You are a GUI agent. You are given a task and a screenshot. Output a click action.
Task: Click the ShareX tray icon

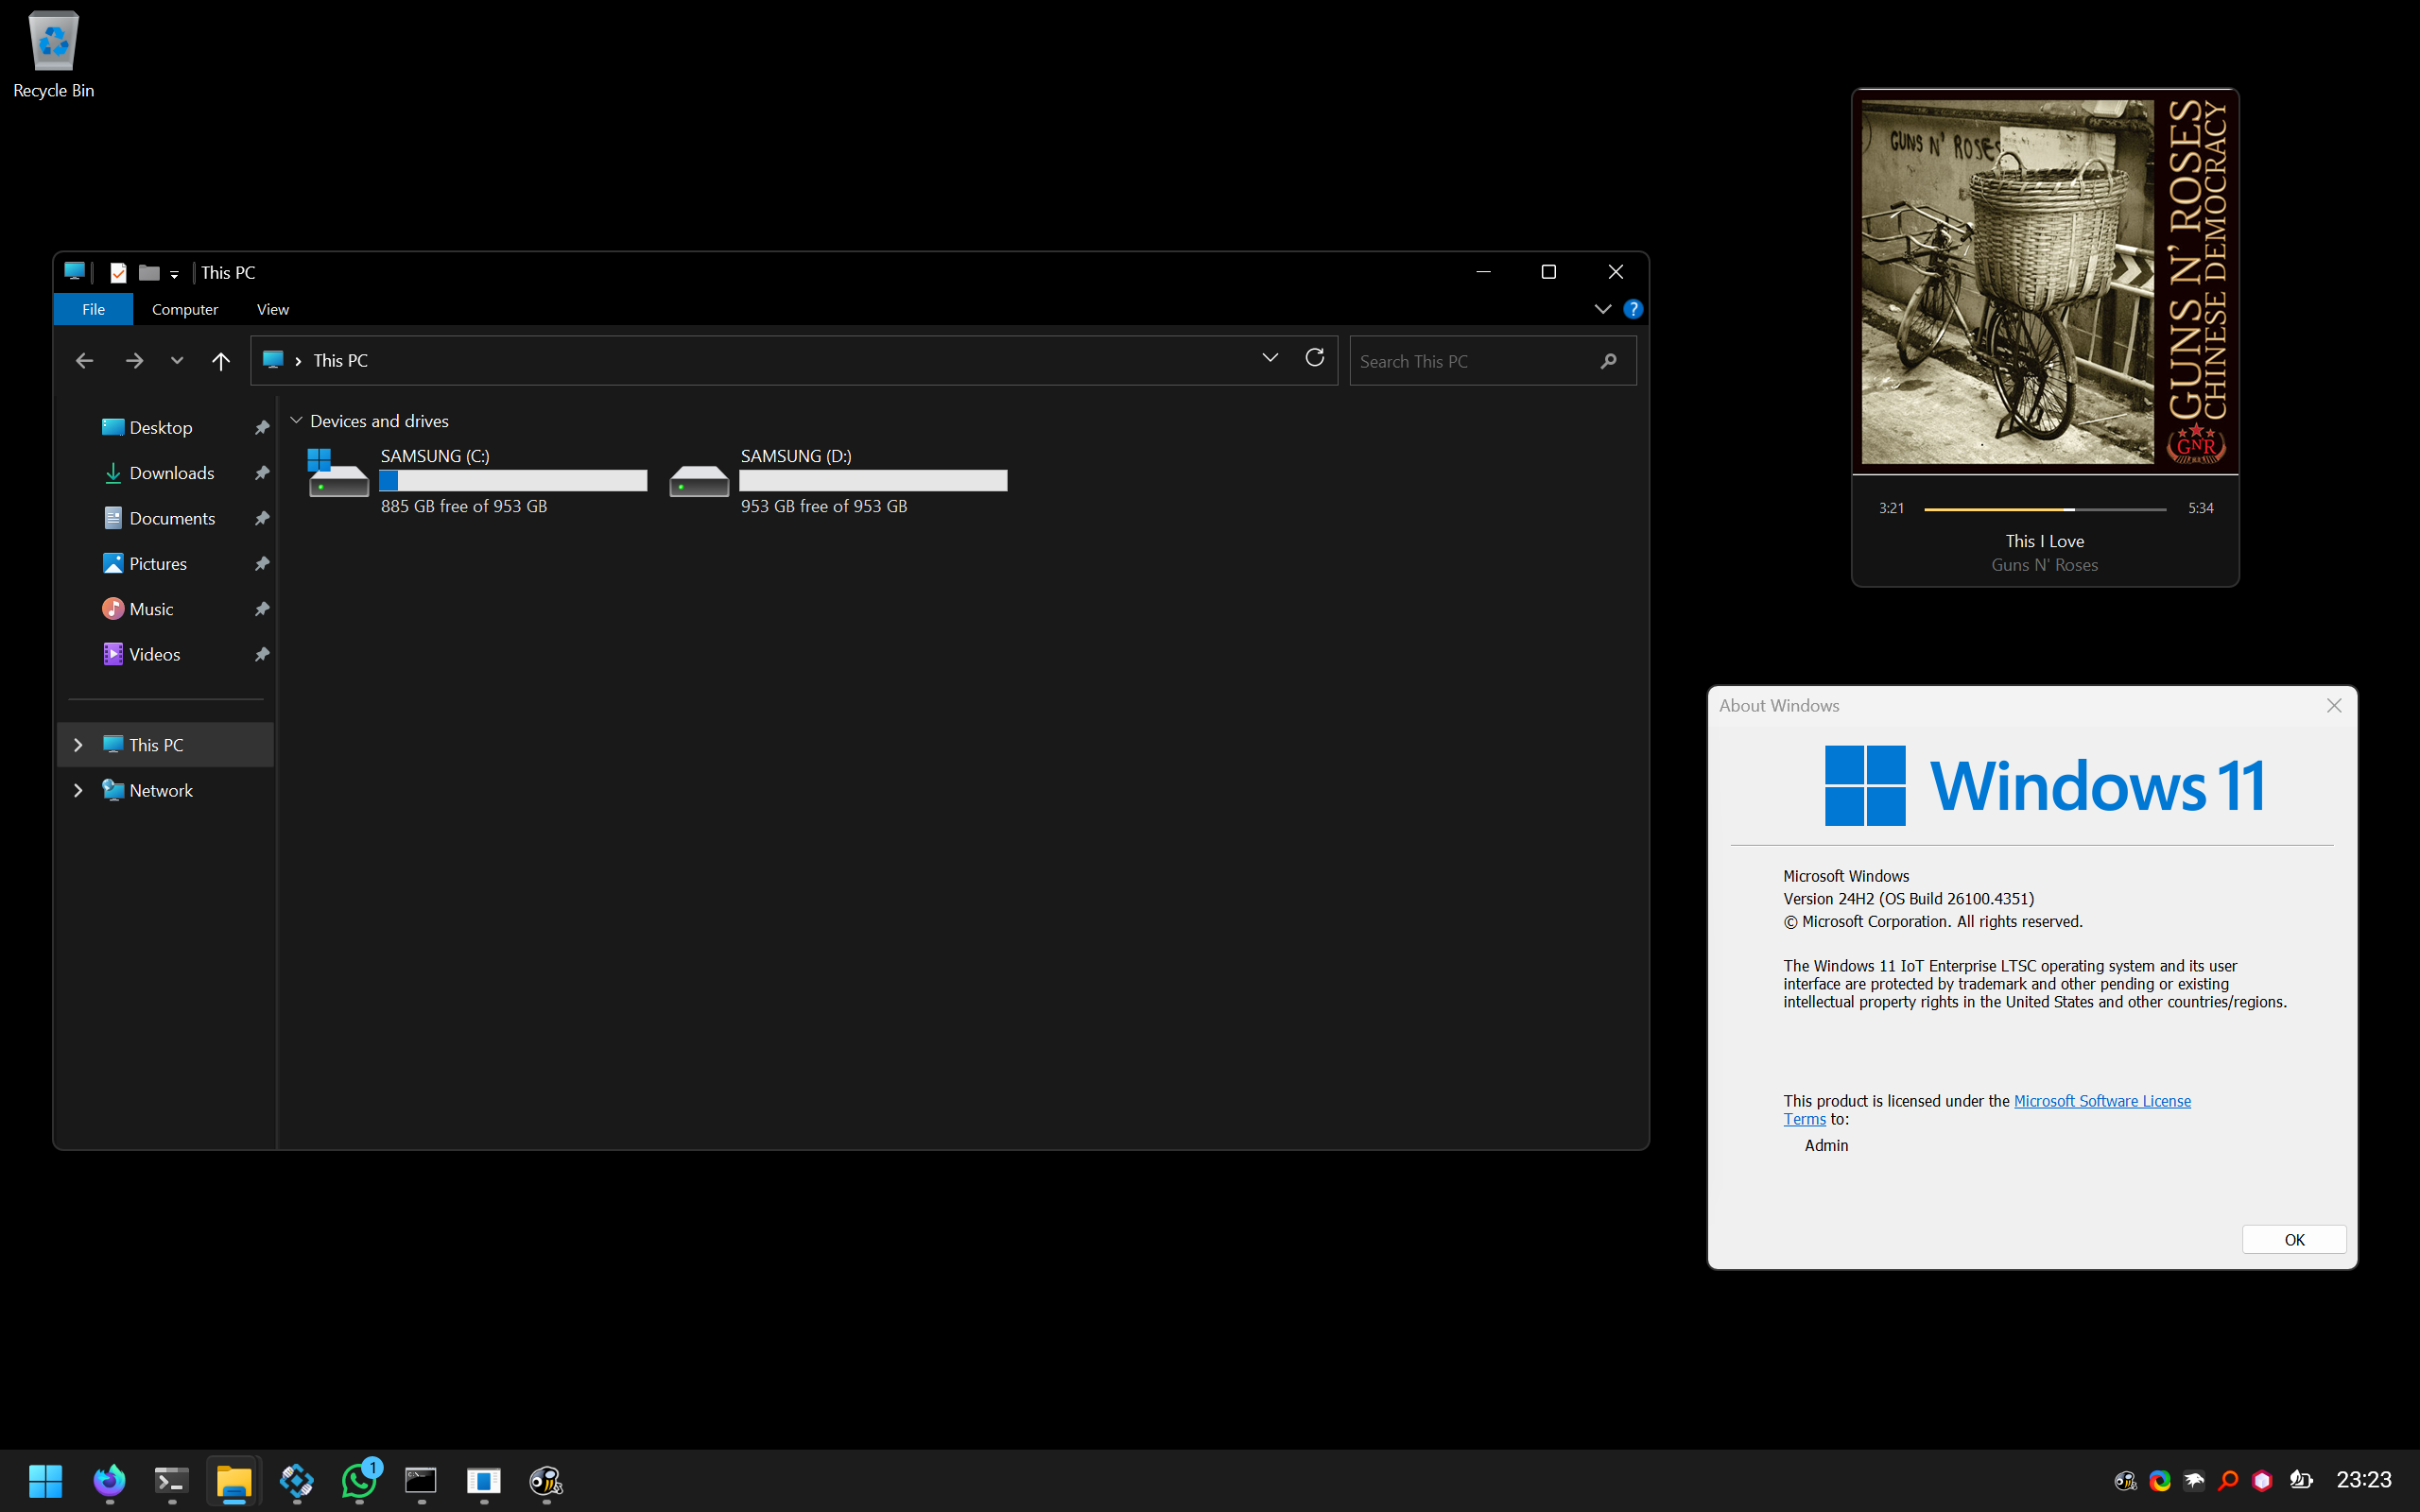pos(2160,1480)
